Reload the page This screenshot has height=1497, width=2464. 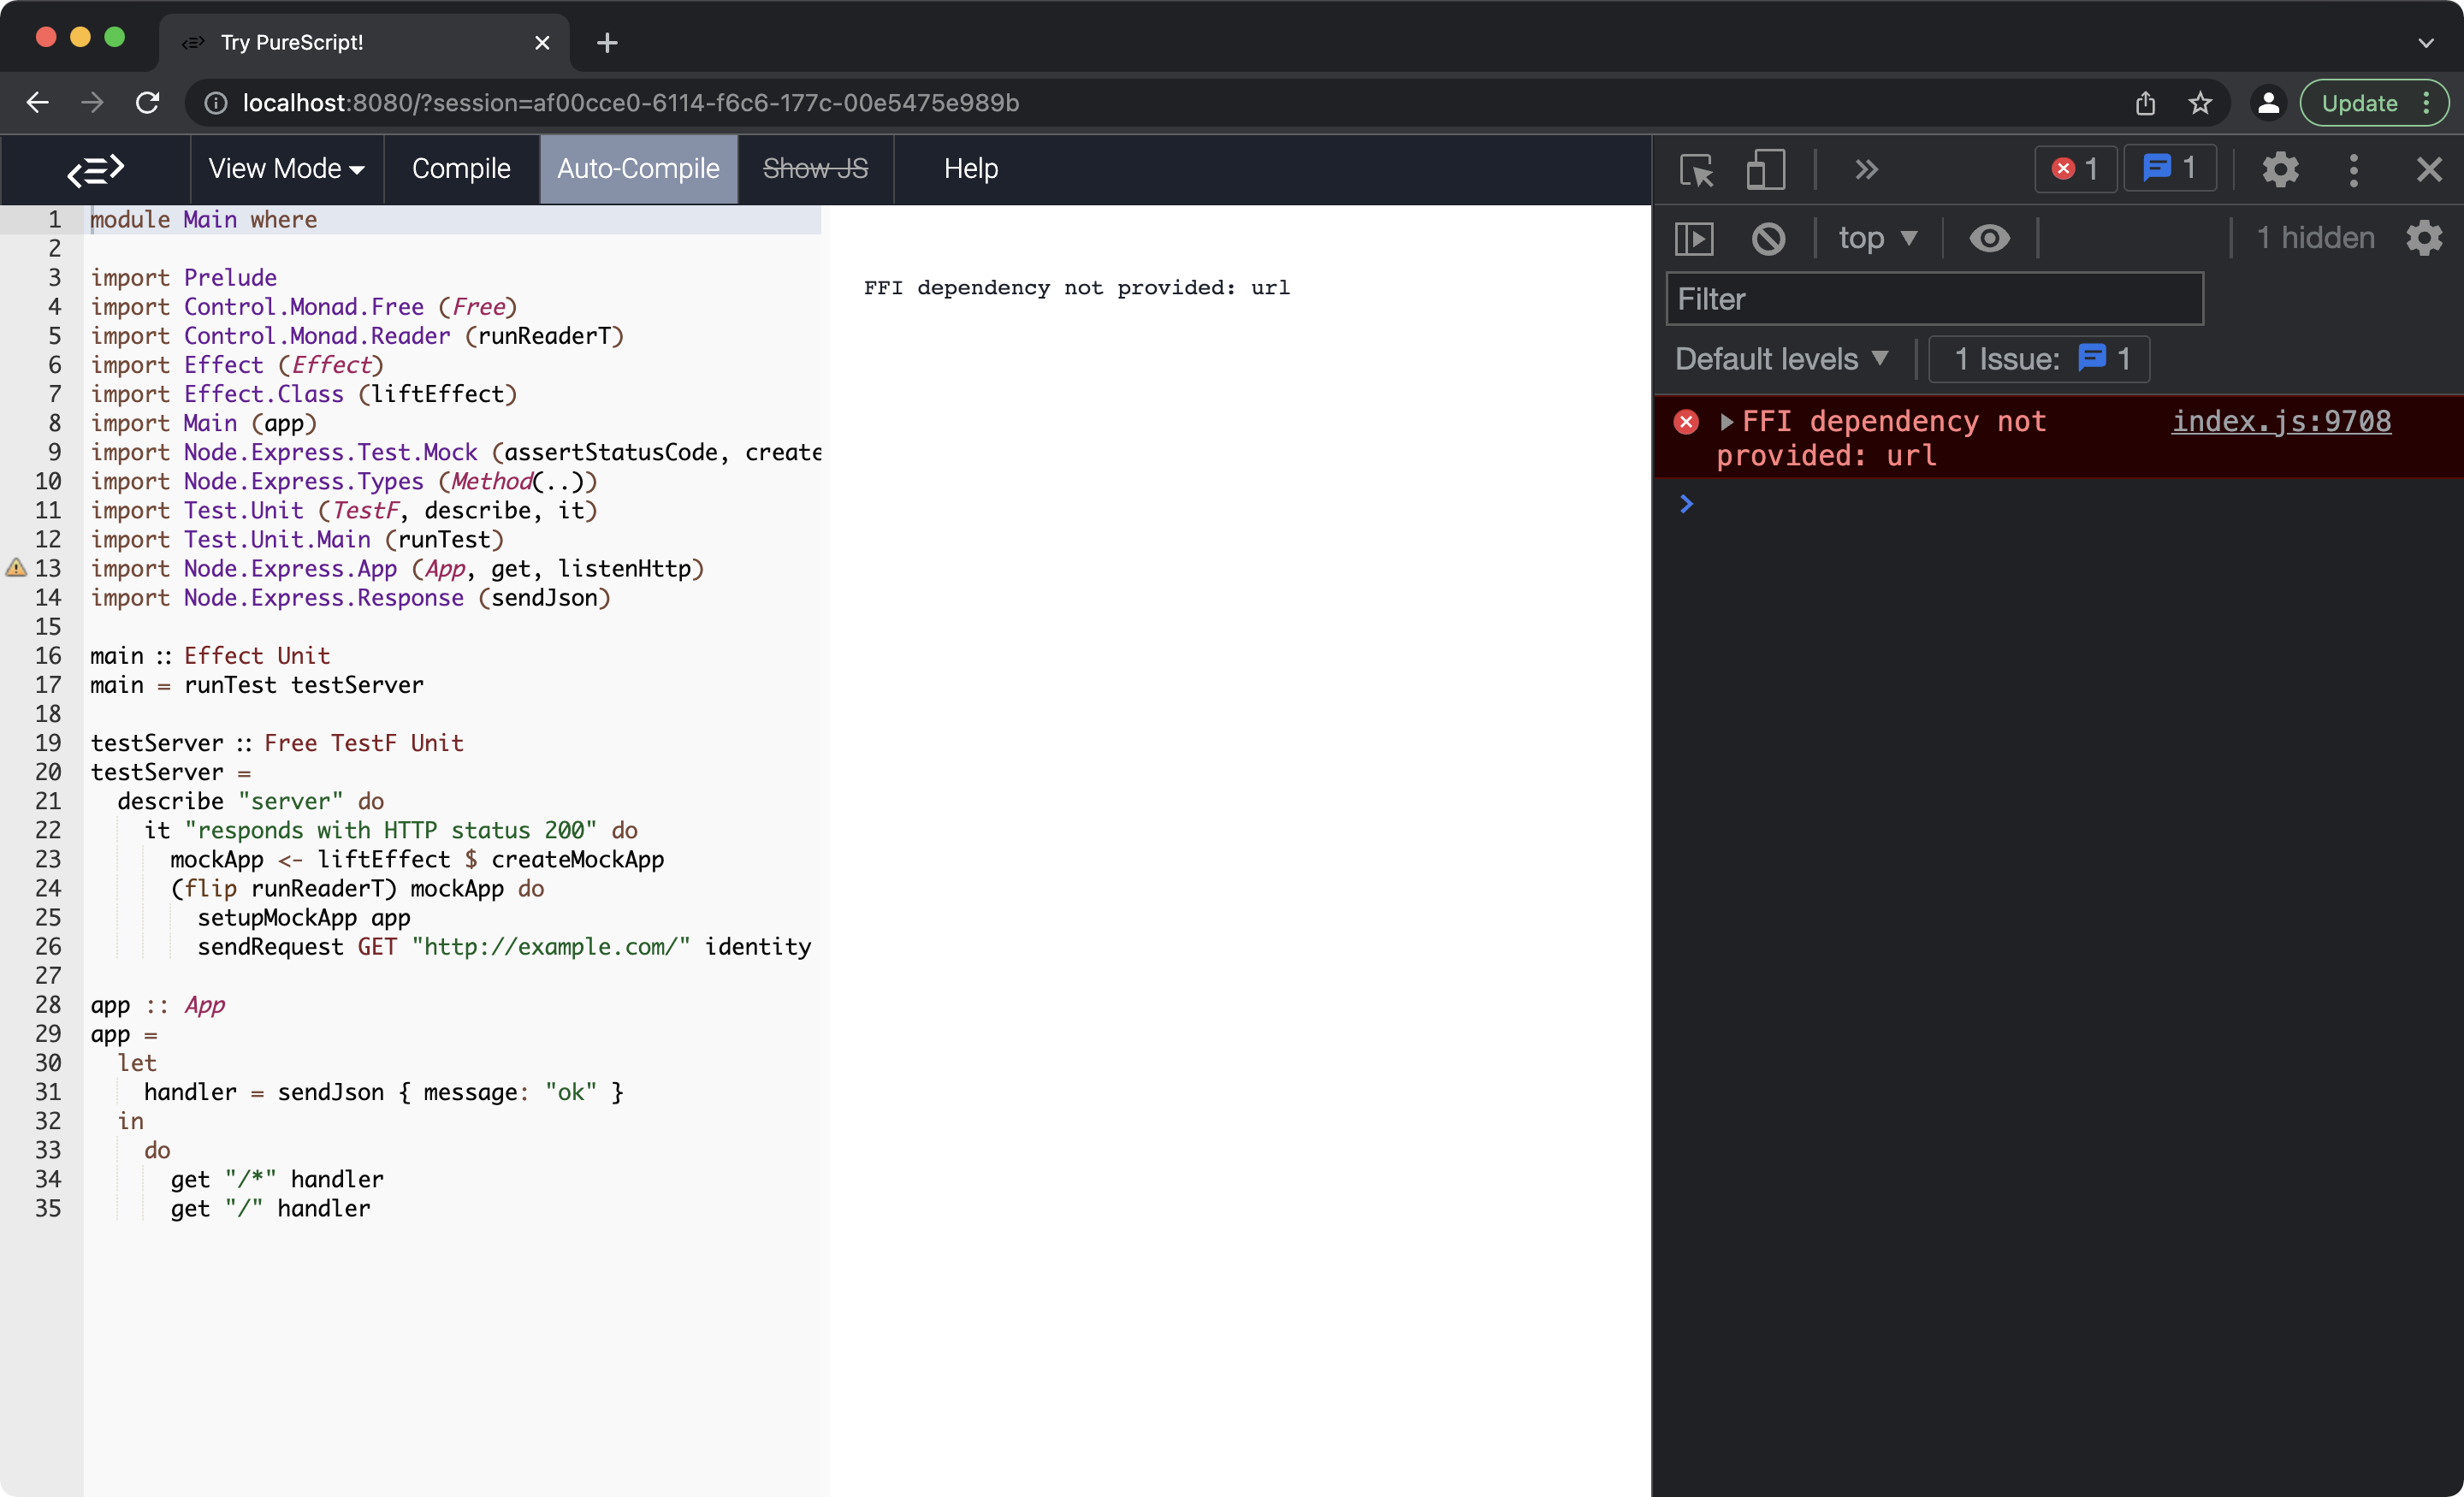pos(147,103)
